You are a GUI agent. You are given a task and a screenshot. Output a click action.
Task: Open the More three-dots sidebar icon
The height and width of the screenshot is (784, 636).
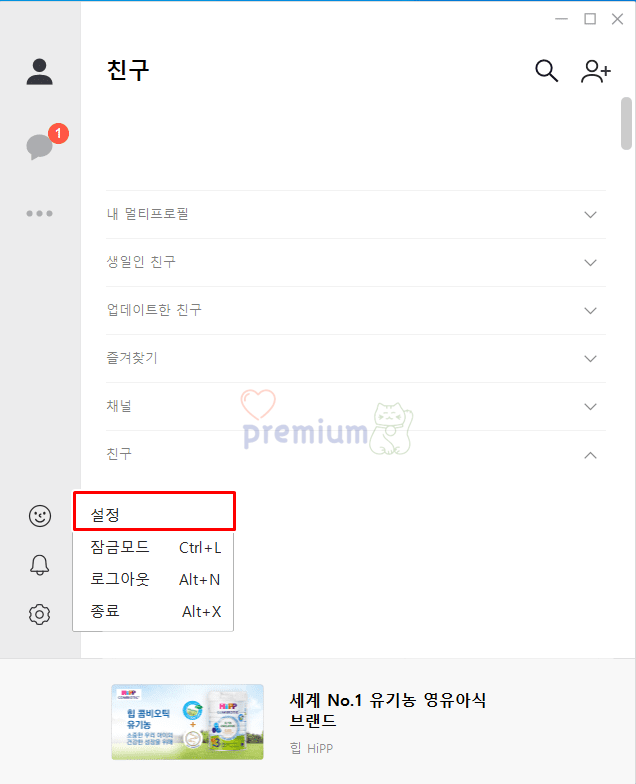coord(40,214)
